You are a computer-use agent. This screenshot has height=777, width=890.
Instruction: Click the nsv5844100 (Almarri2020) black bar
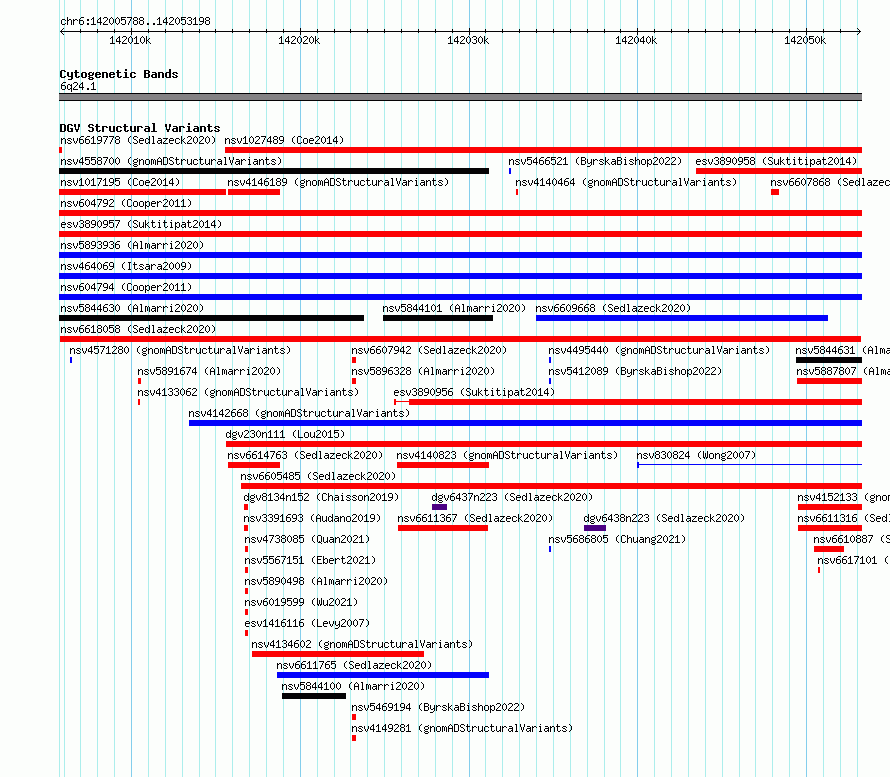pos(314,696)
